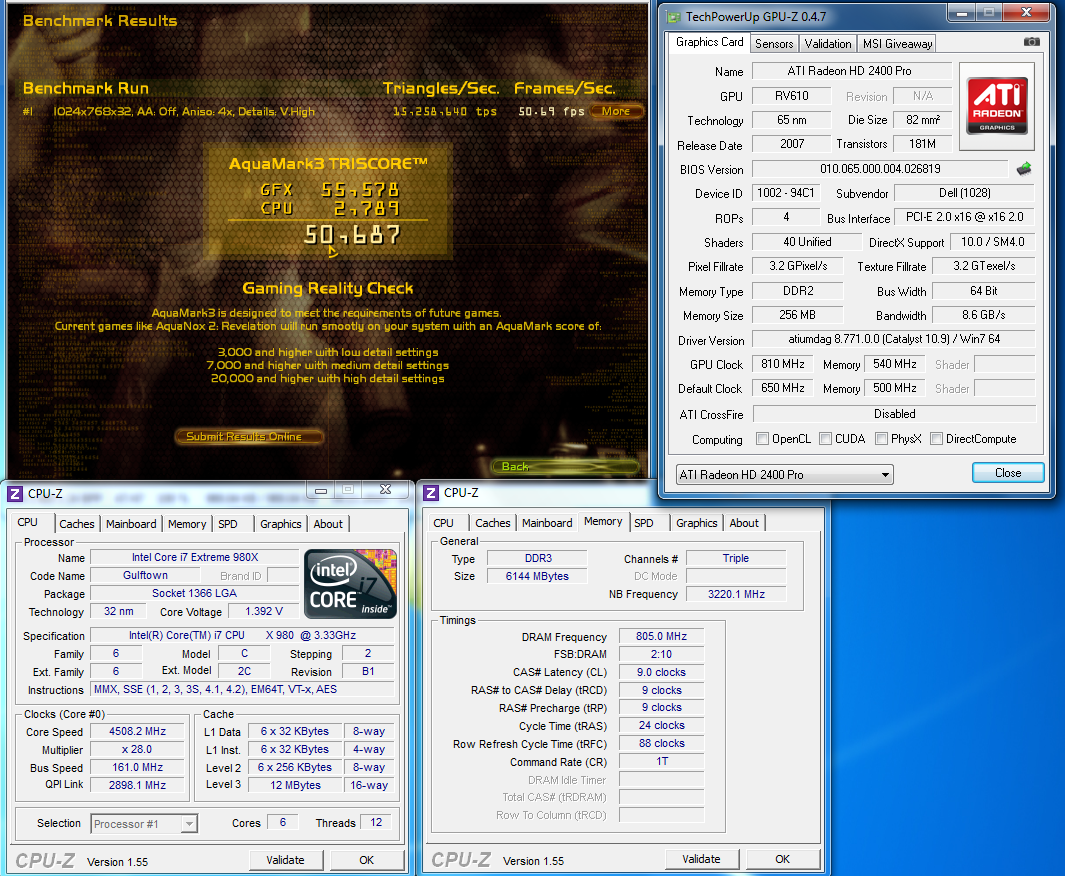This screenshot has width=1065, height=876.
Task: Select the Graphics Card tab in GPU-Z
Action: click(709, 42)
